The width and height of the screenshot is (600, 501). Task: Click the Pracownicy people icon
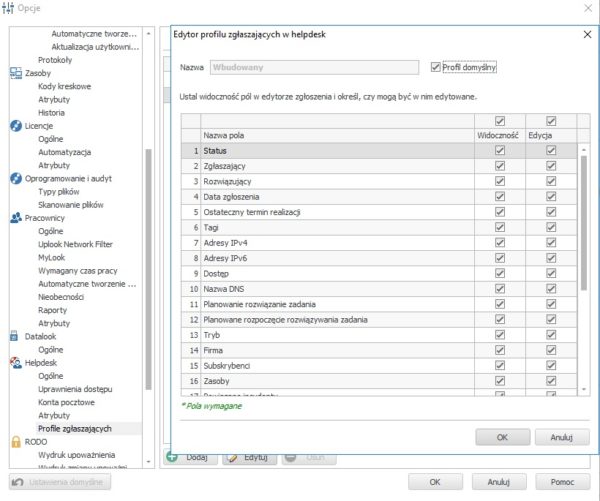tap(16, 218)
